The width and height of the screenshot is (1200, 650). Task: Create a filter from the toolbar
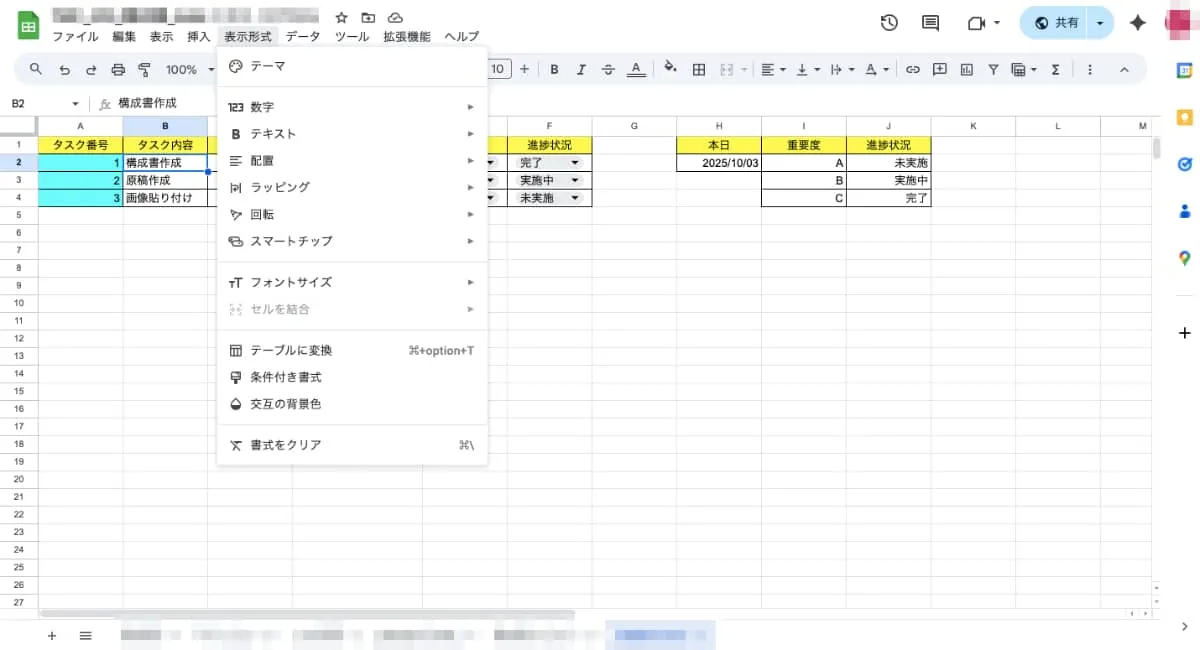(x=992, y=69)
